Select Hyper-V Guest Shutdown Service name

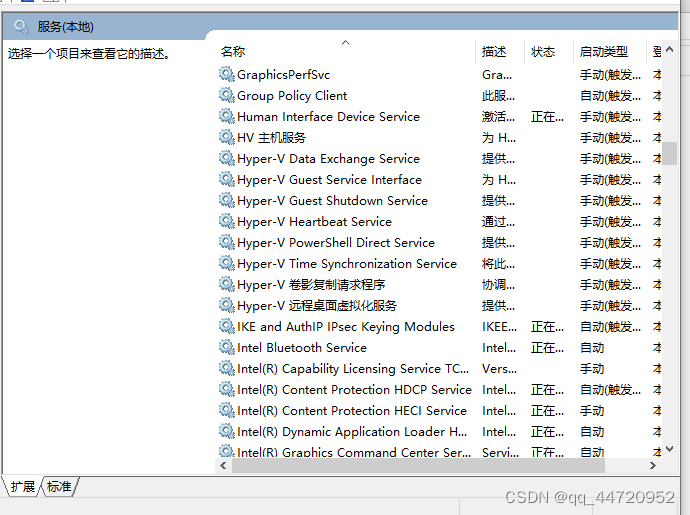[332, 201]
